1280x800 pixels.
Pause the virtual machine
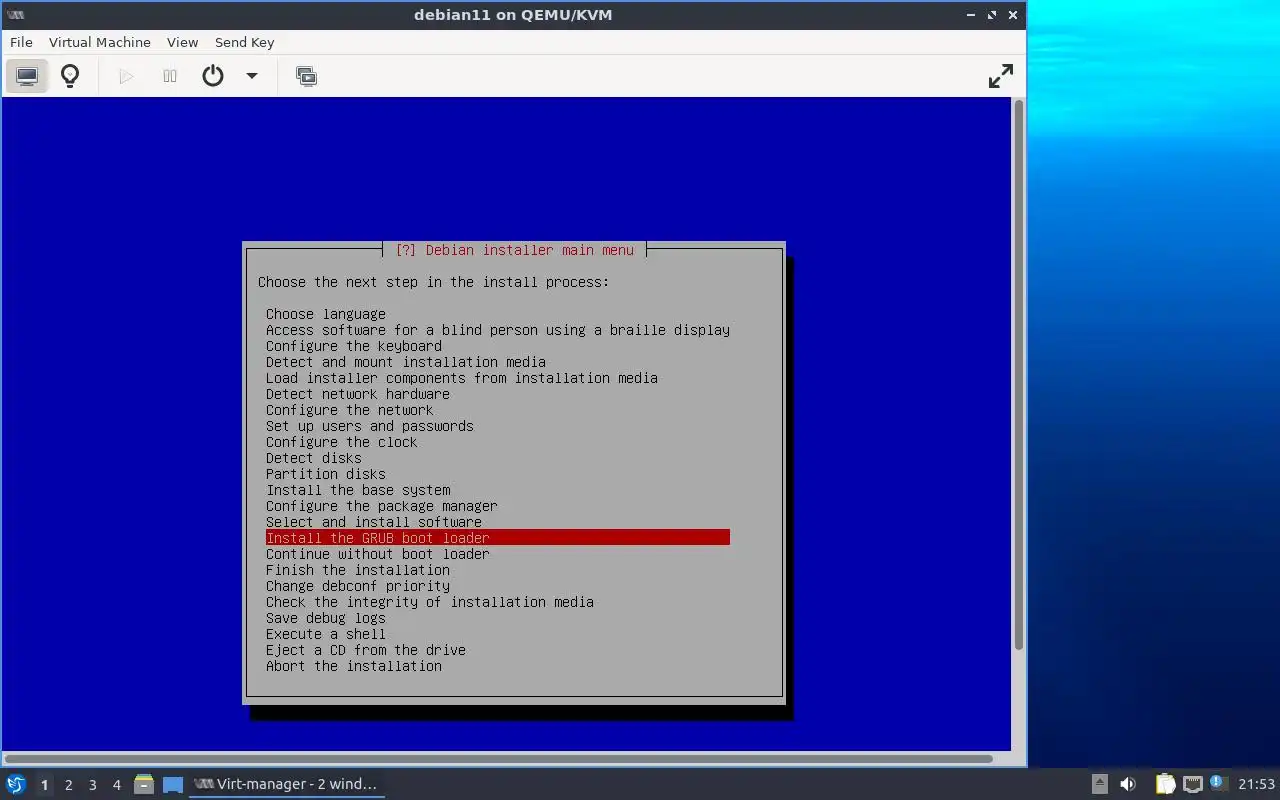[x=170, y=76]
